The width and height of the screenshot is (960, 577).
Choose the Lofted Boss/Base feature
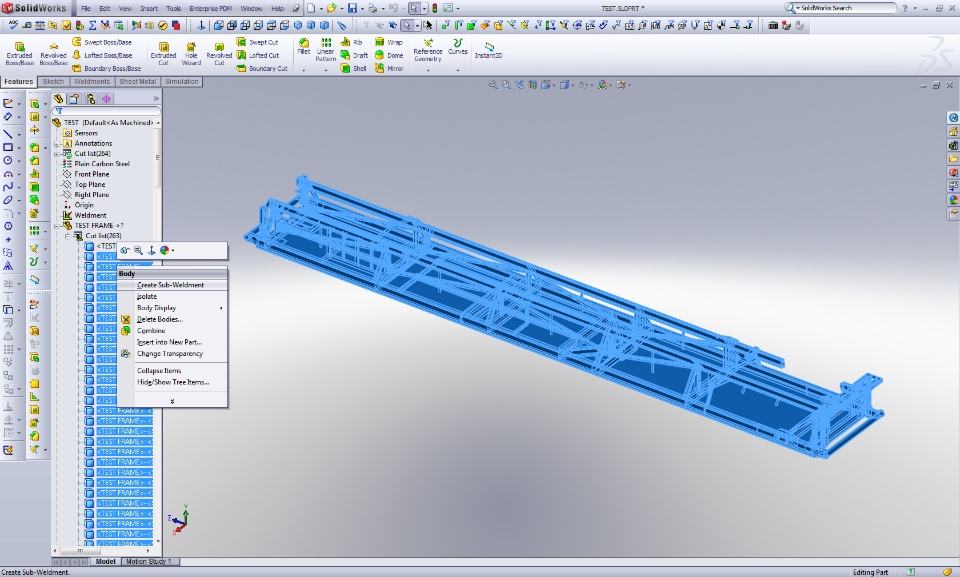pos(102,55)
